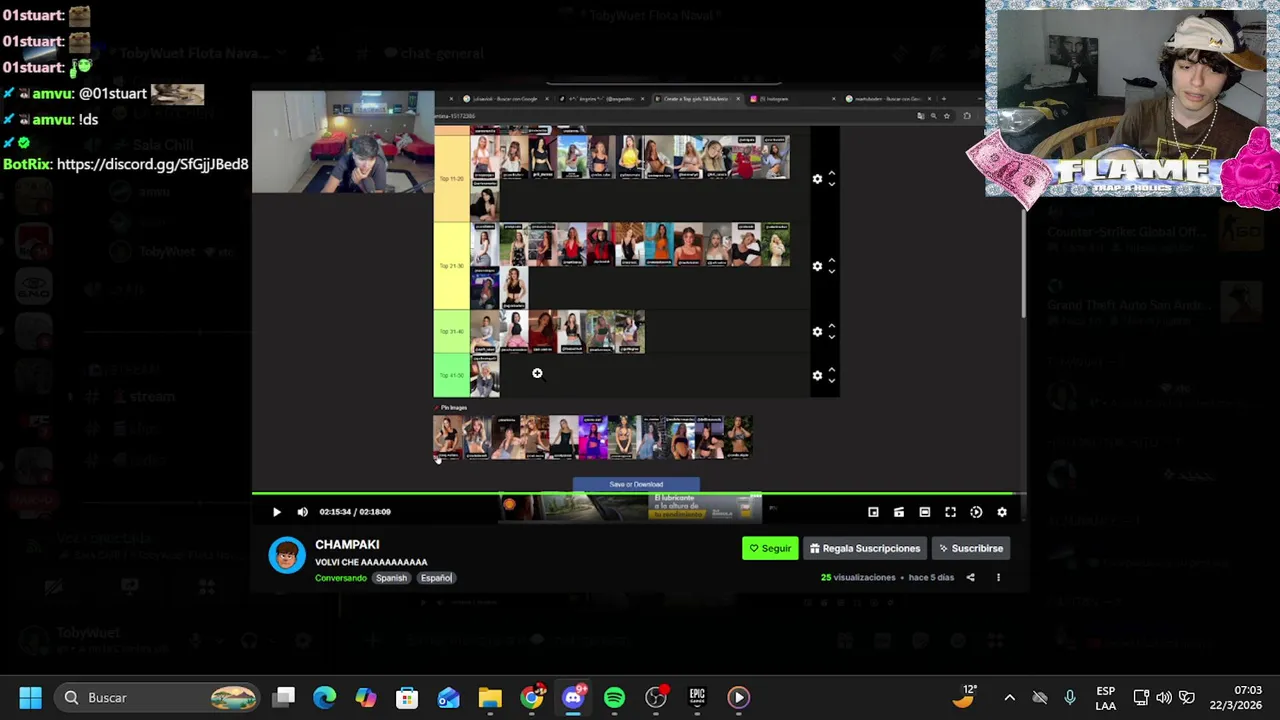Move Top 11-20 row up arrow
The image size is (1280, 720).
(831, 174)
